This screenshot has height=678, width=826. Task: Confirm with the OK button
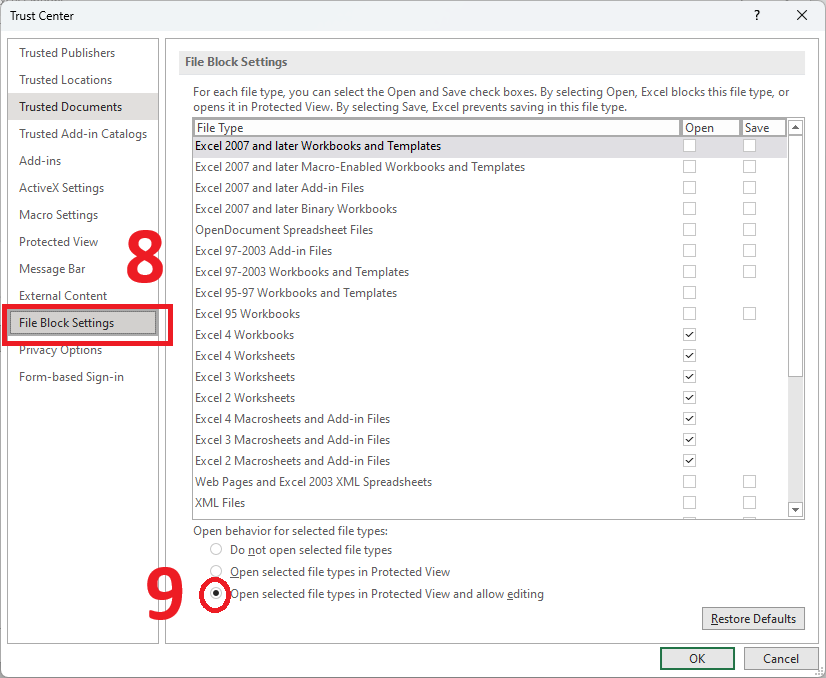coord(697,658)
